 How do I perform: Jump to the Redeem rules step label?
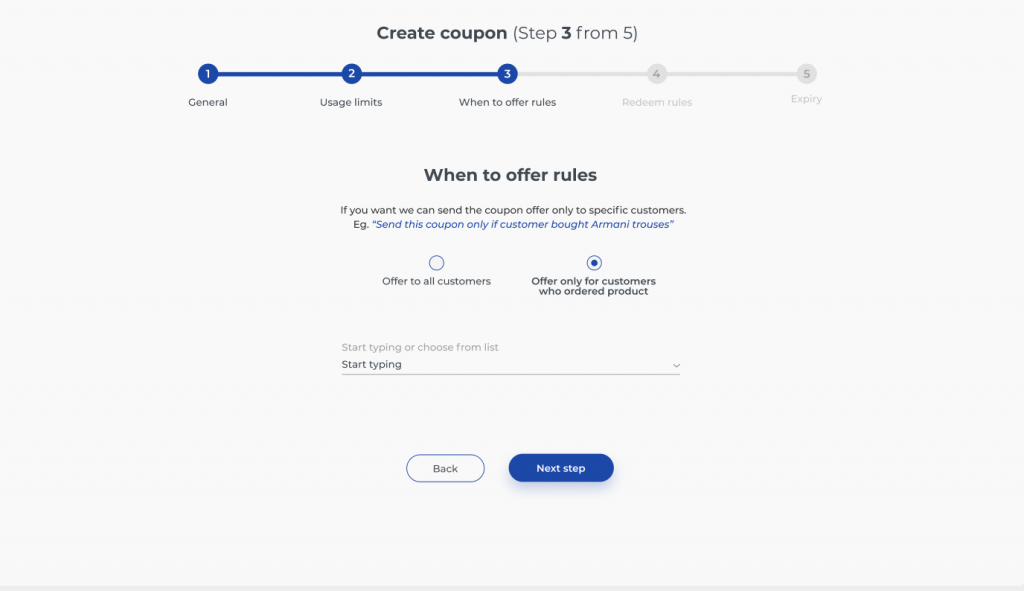(x=657, y=102)
